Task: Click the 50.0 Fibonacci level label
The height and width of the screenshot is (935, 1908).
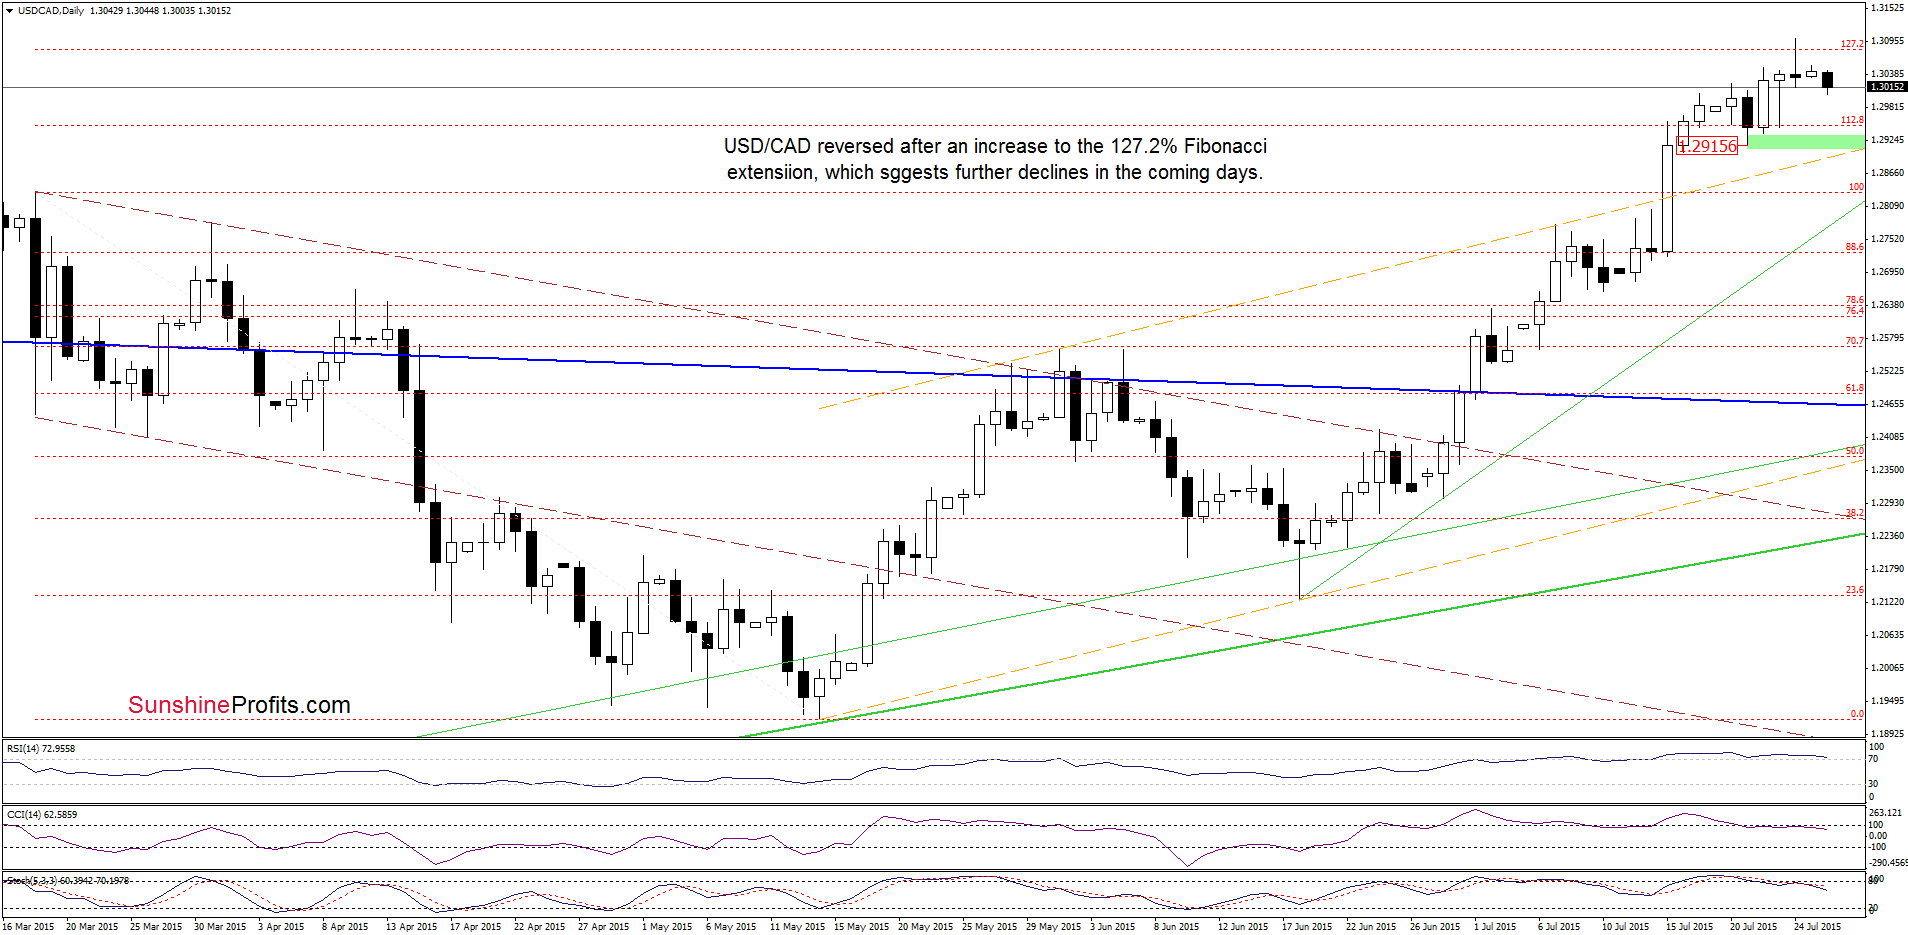Action: click(1854, 451)
